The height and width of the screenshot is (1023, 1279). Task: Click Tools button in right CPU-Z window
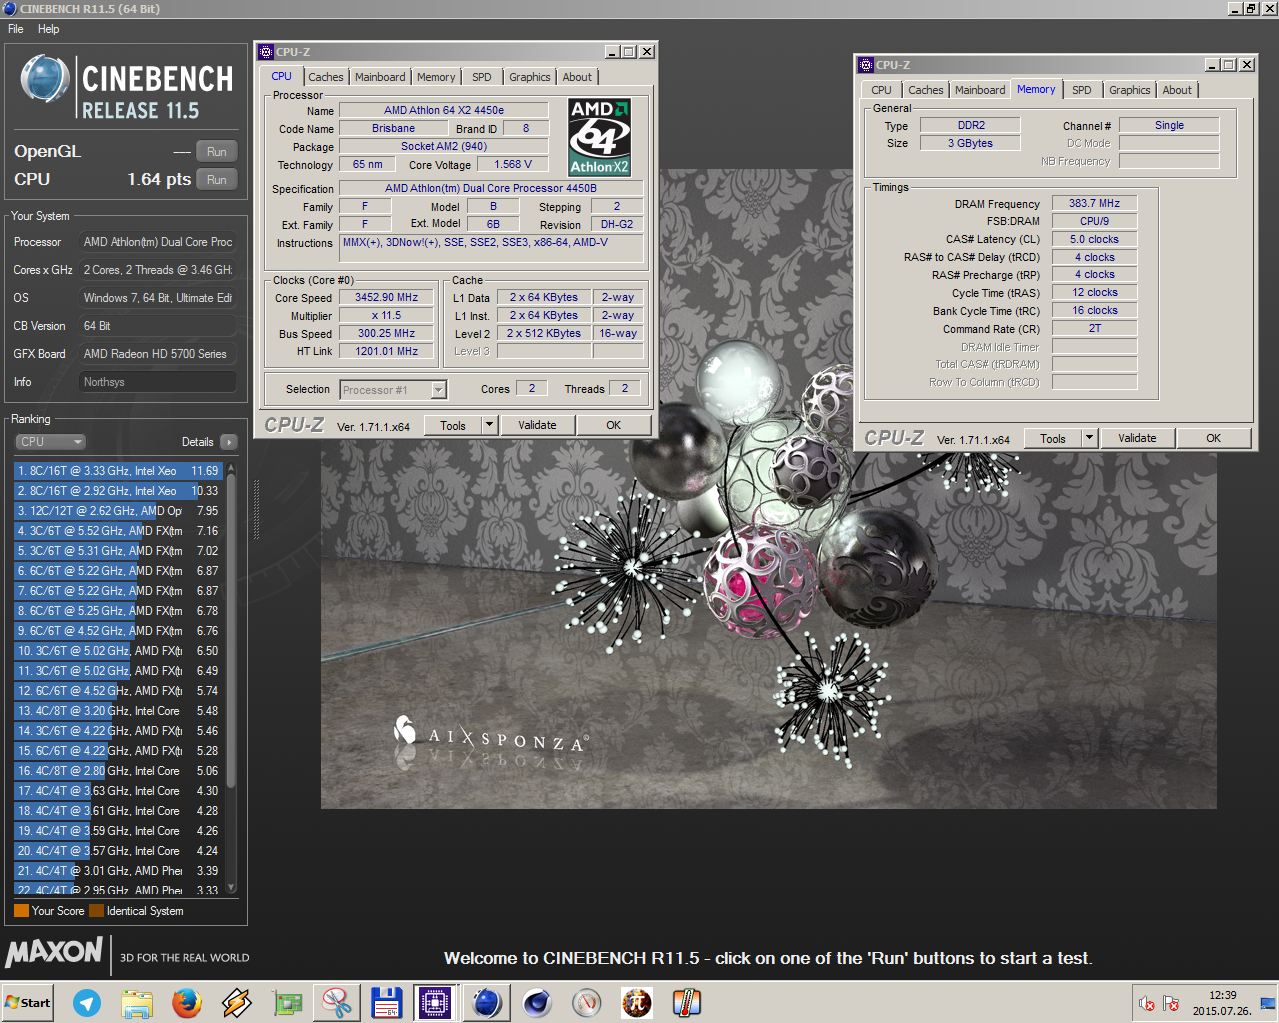(1053, 438)
